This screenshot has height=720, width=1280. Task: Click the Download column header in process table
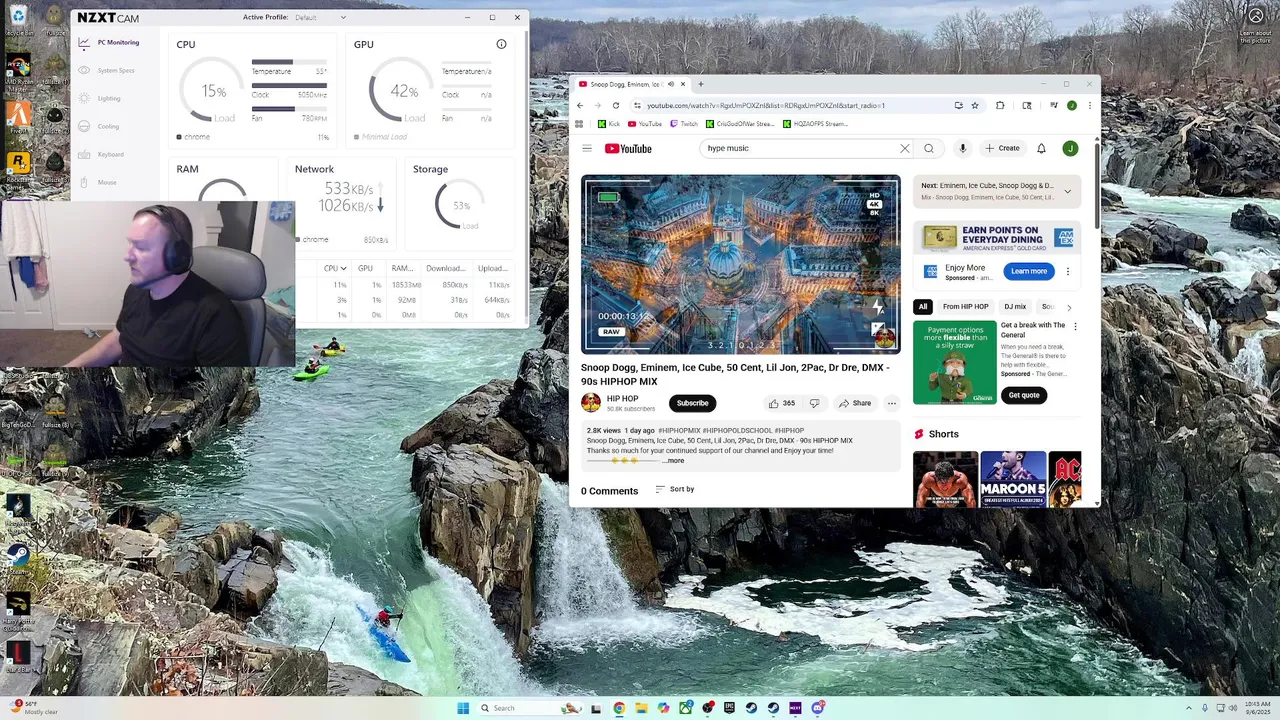(x=445, y=268)
